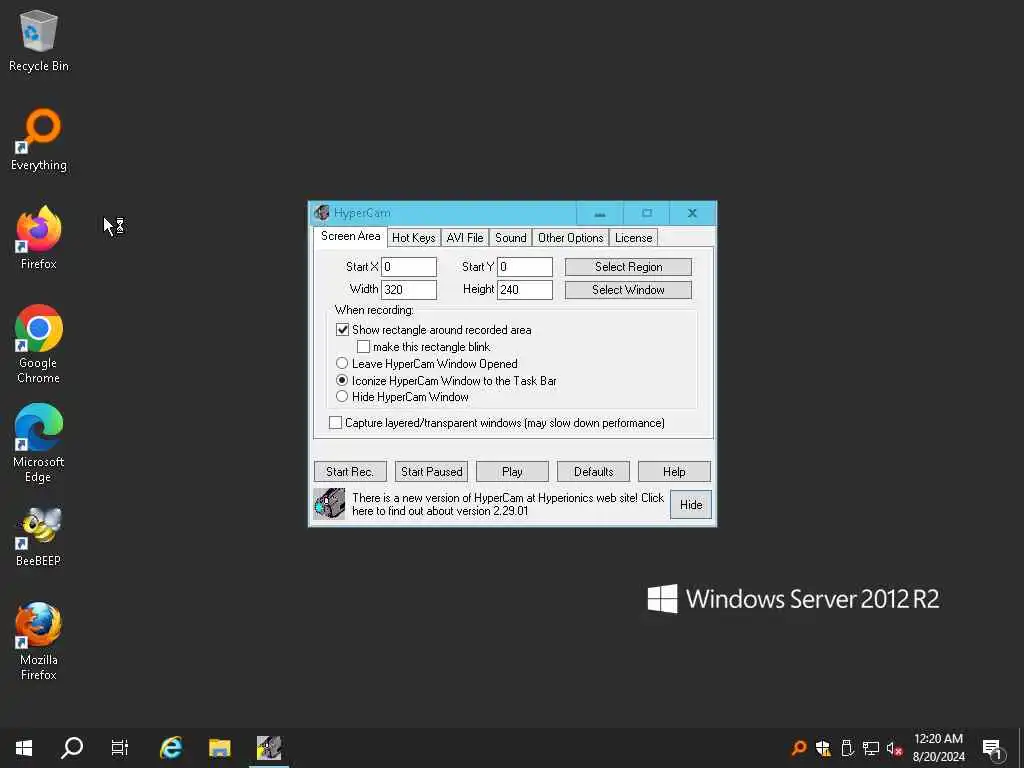1024x768 pixels.
Task: Click the HyperCam title bar app icon
Action: click(x=321, y=213)
